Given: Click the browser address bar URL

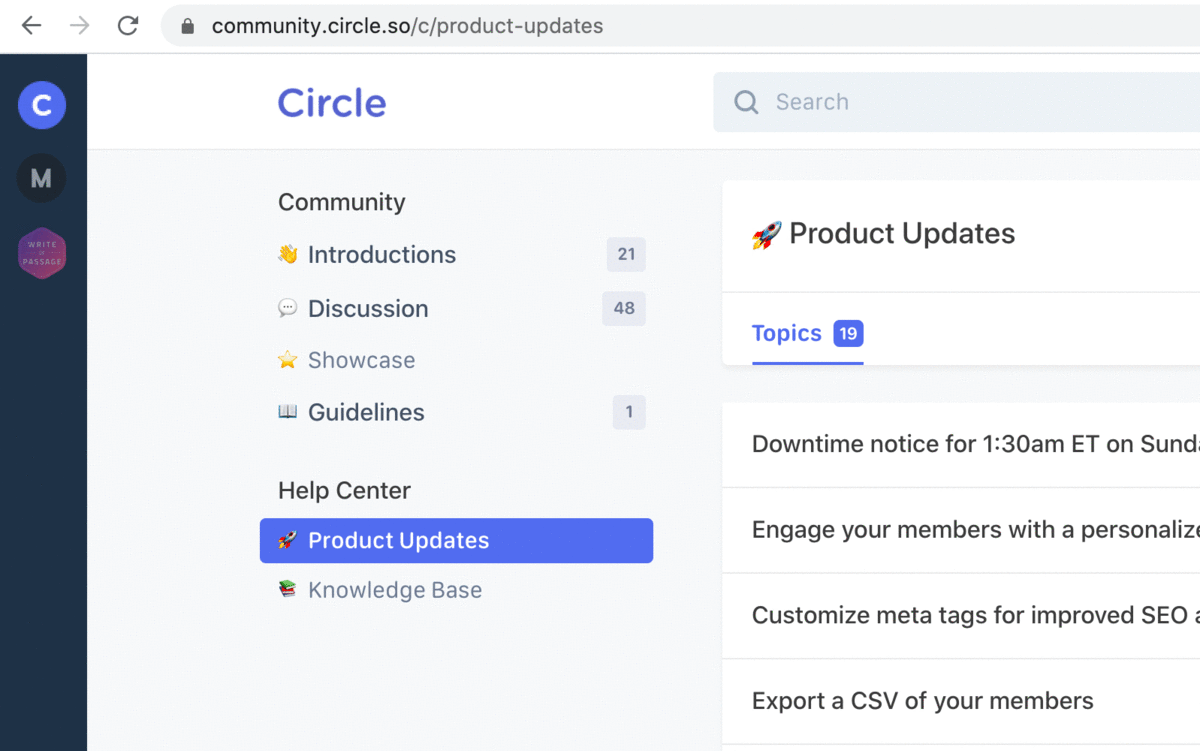Looking at the screenshot, I should pyautogui.click(x=407, y=26).
